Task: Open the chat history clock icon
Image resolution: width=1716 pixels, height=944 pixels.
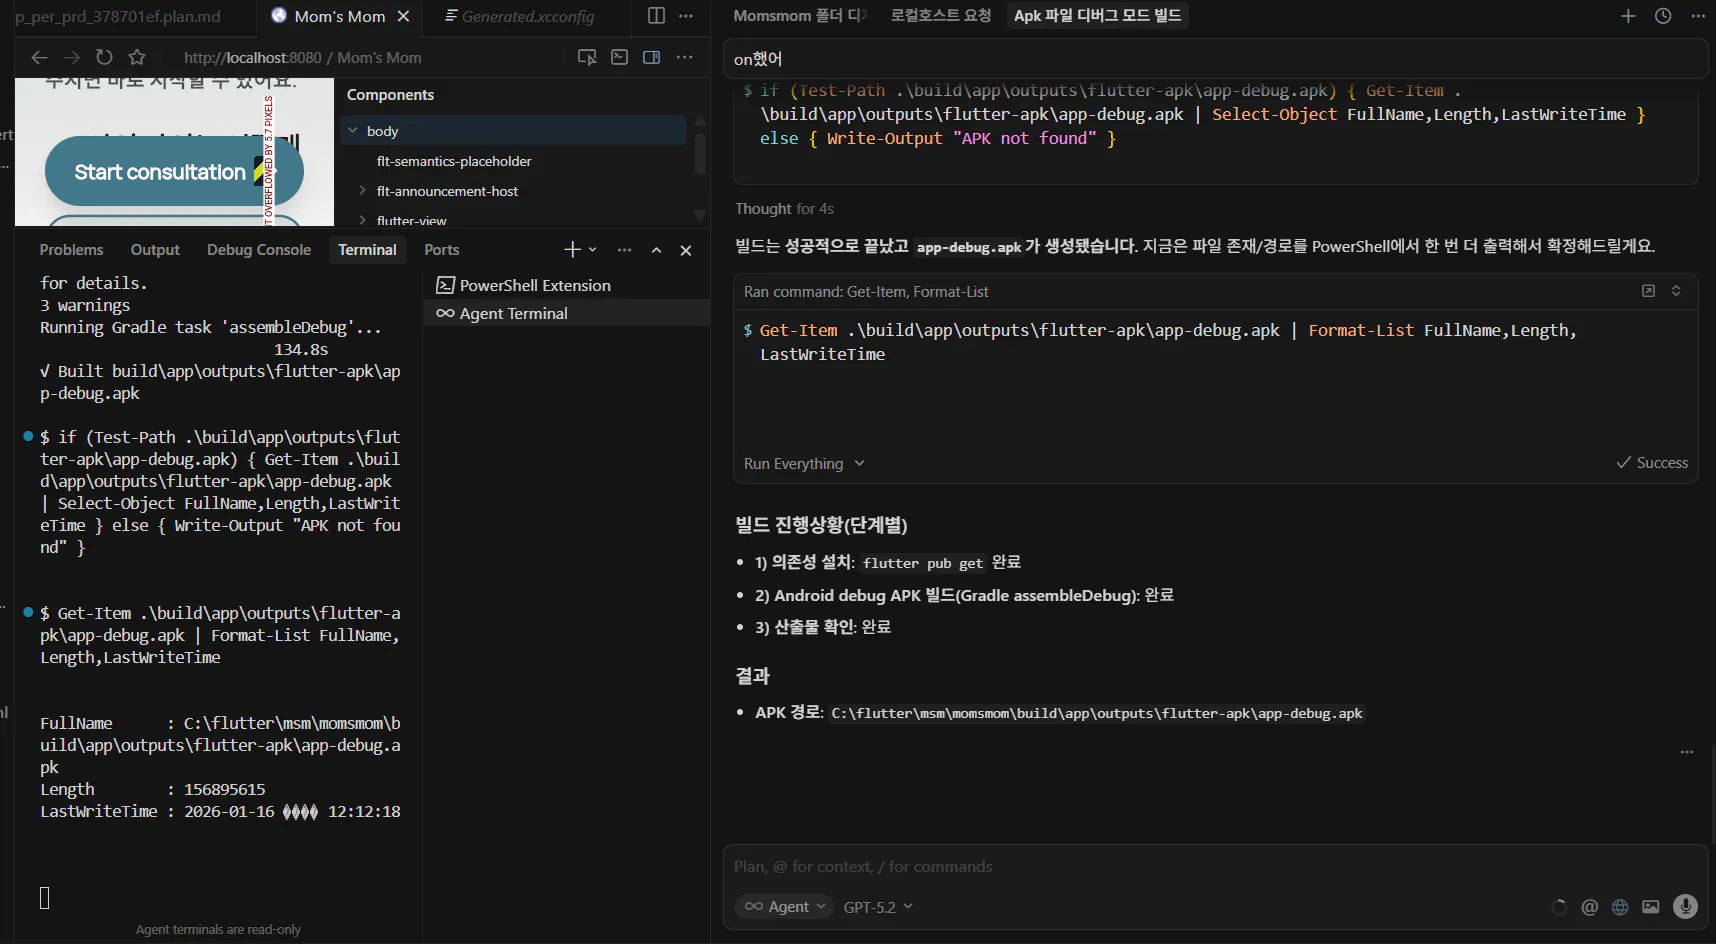Action: point(1663,16)
